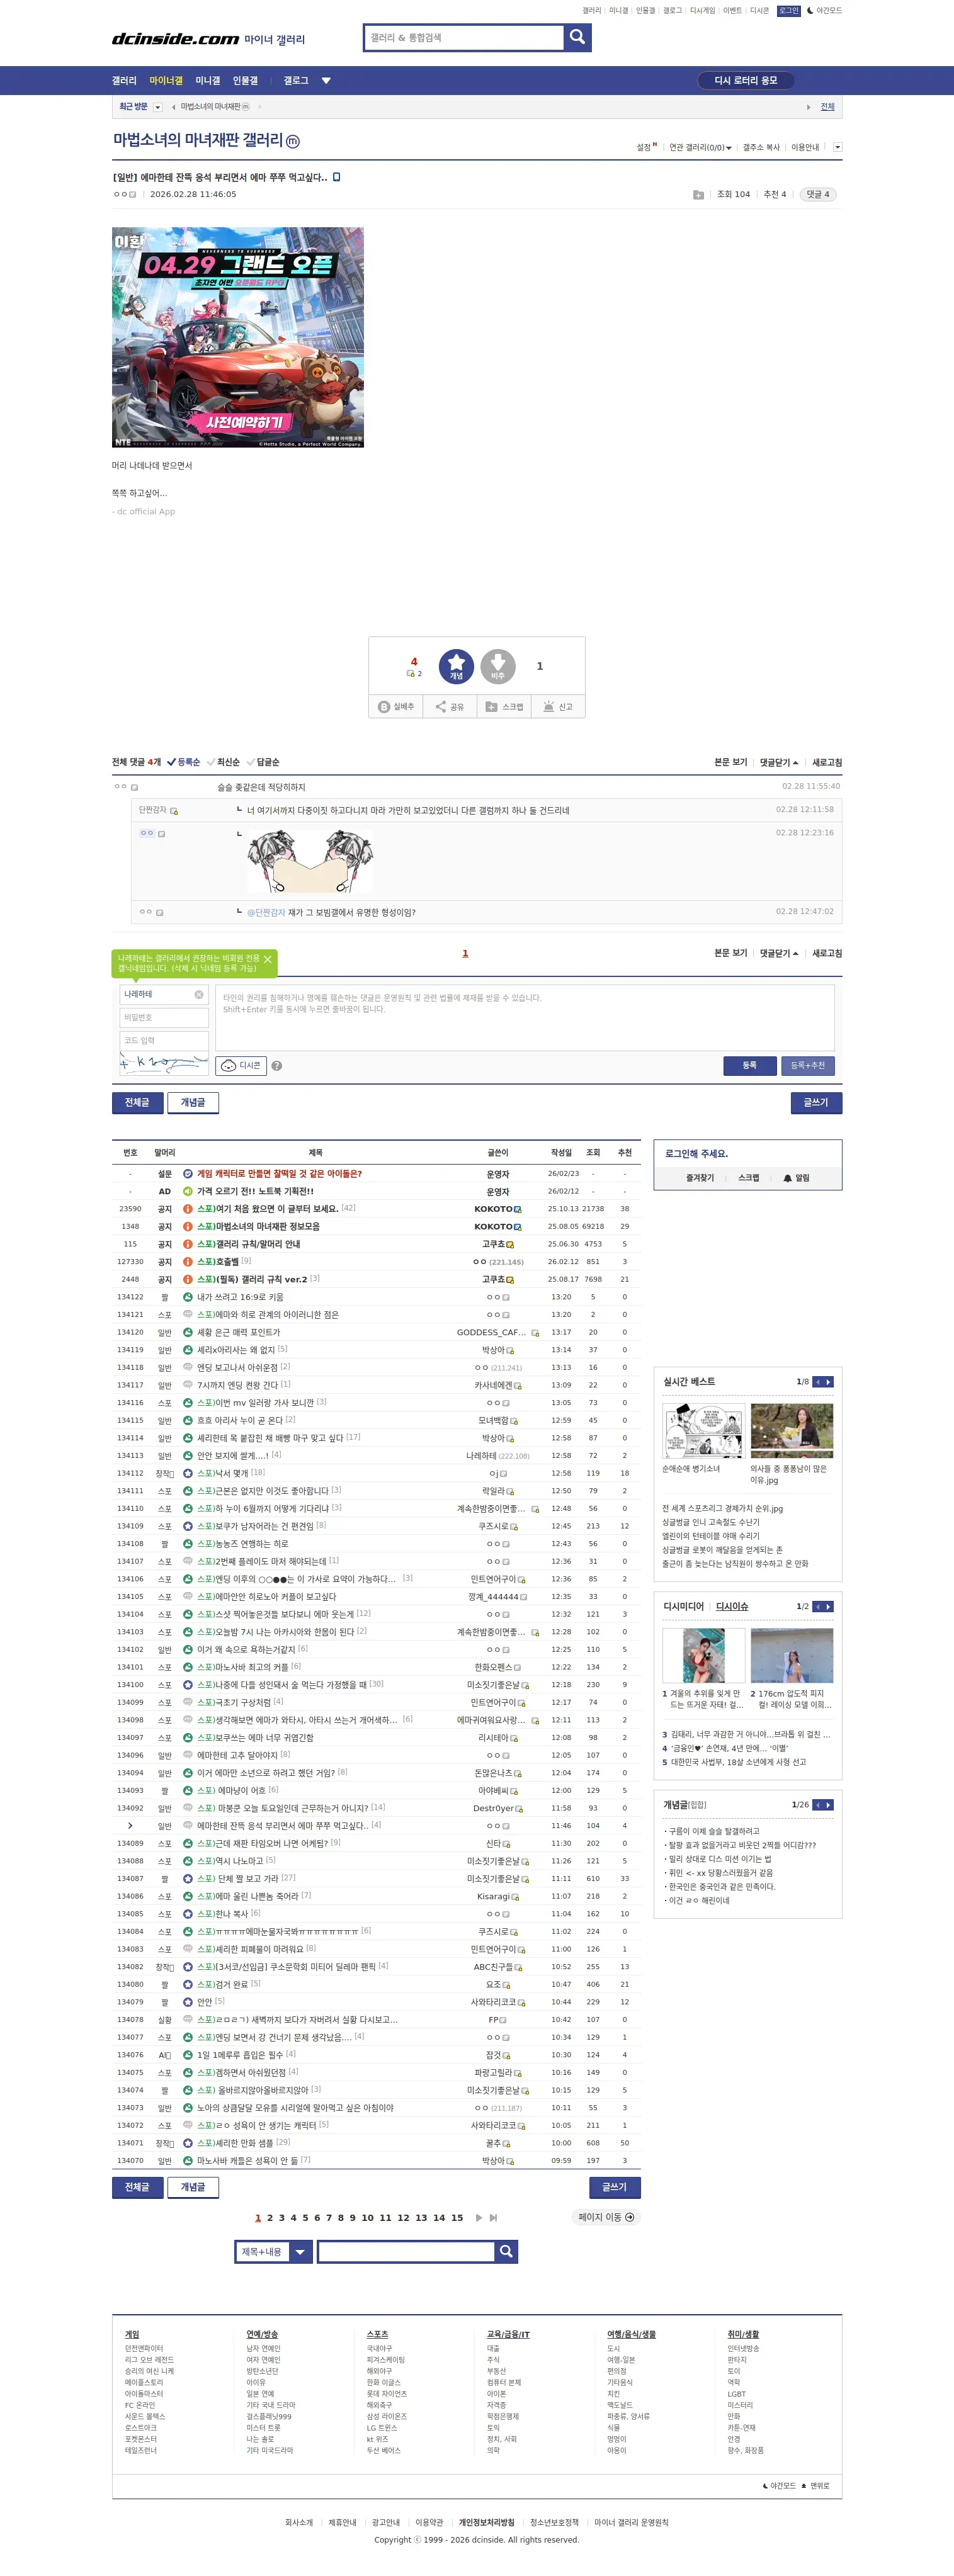The width and height of the screenshot is (954, 2576).
Task: Open the 디시콘 emoticon picker
Action: [241, 1065]
